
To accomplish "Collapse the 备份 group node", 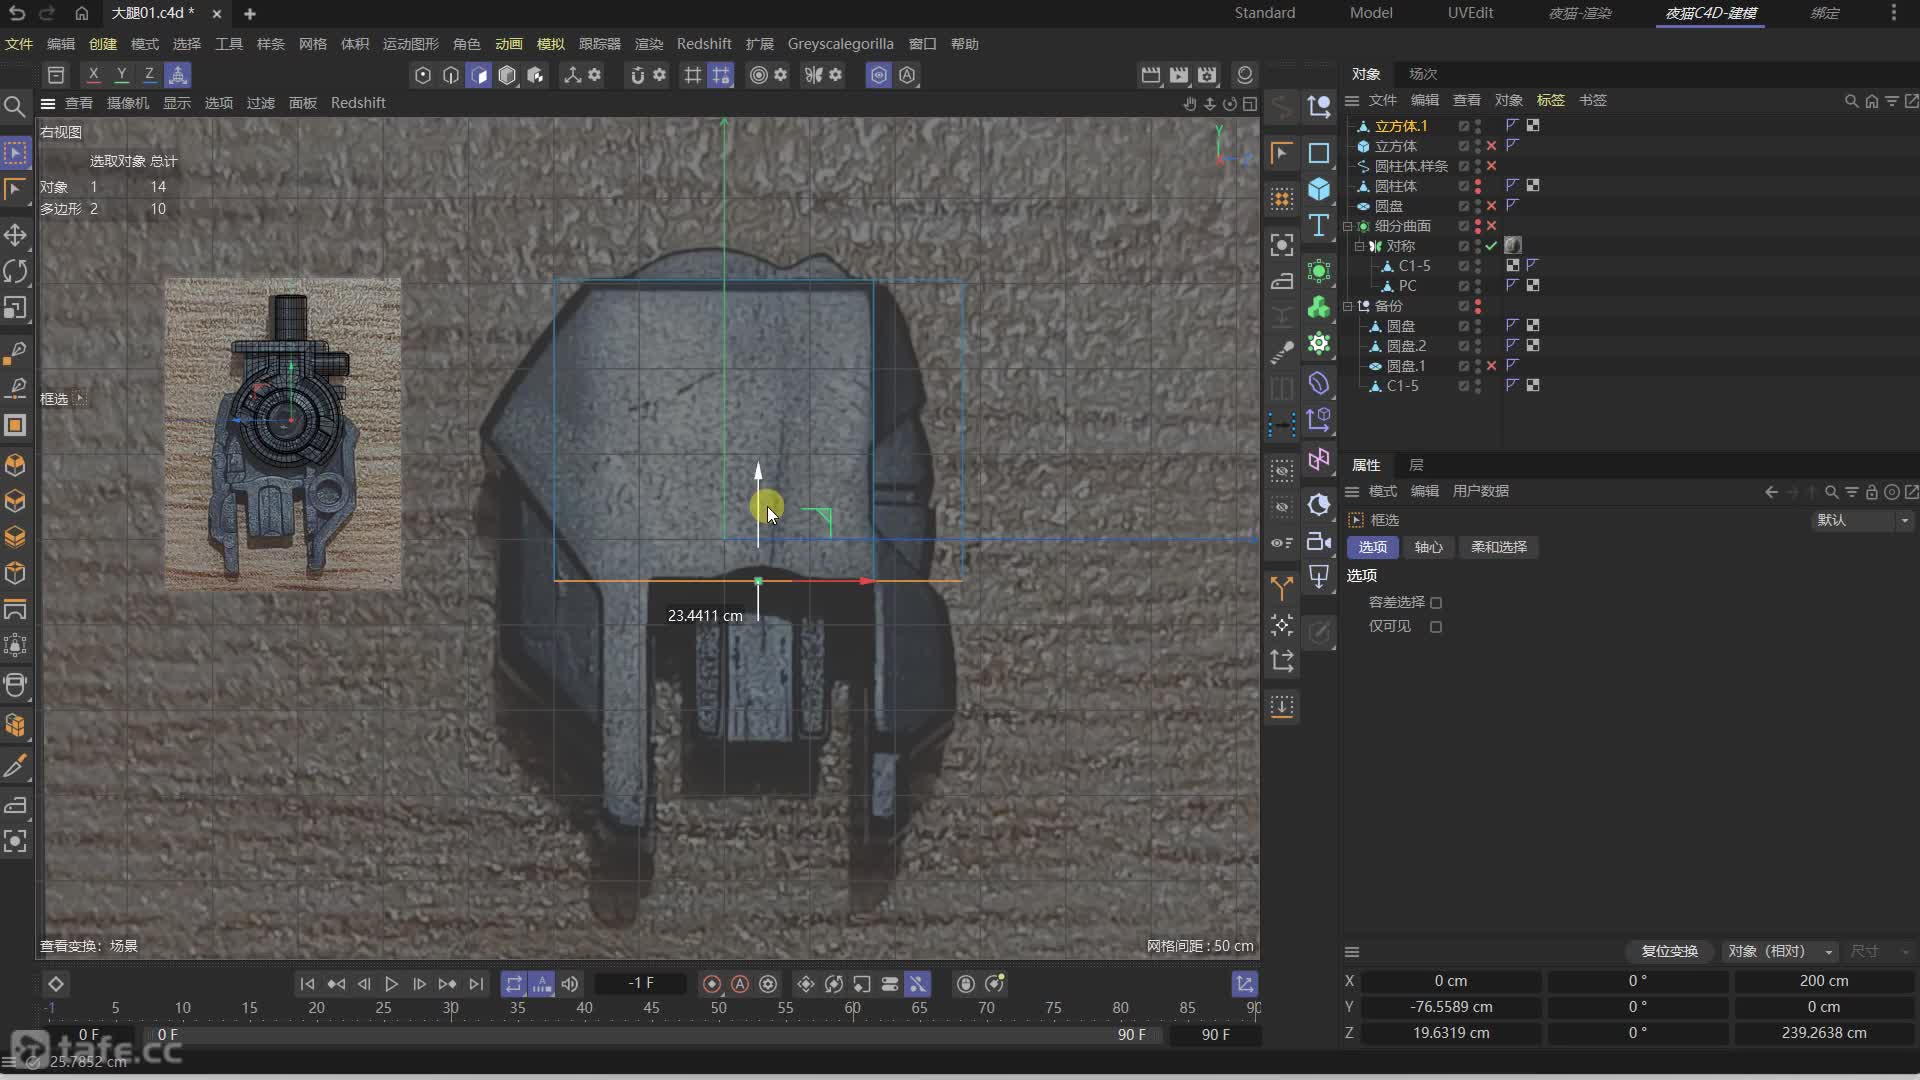I will (1348, 306).
